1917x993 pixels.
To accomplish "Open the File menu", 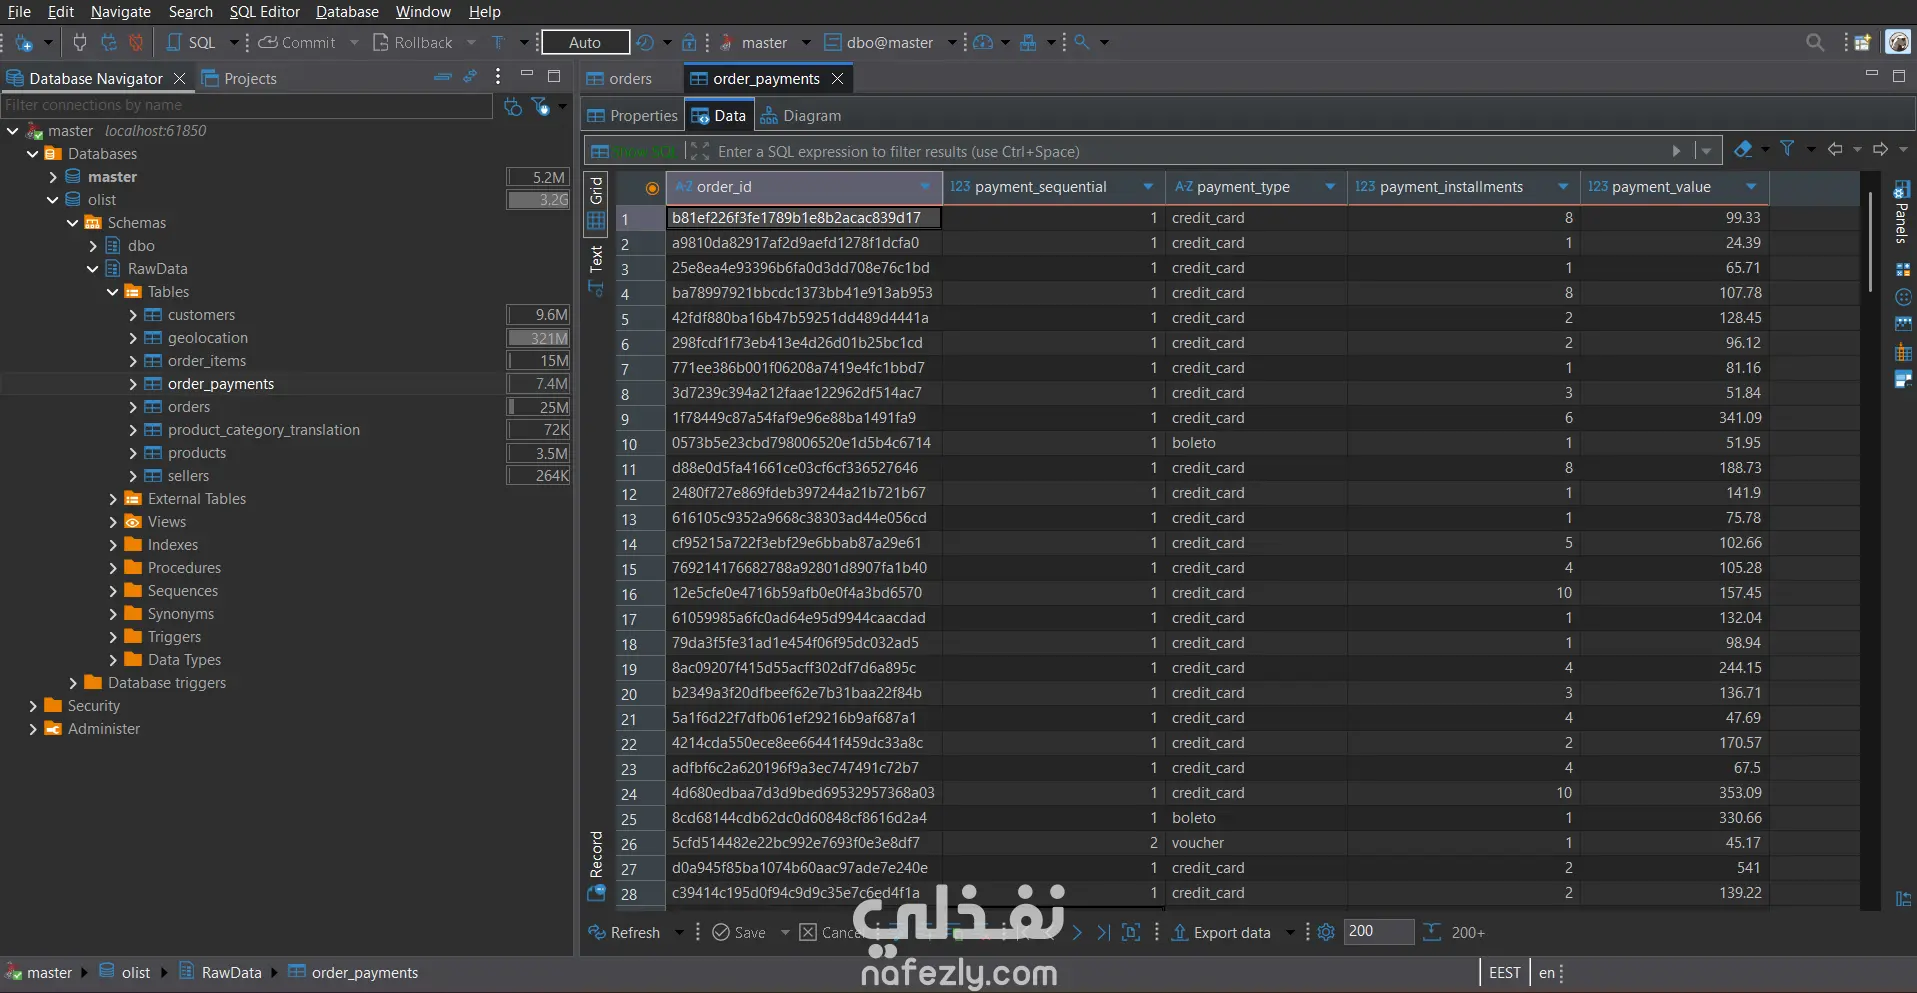I will [x=19, y=12].
